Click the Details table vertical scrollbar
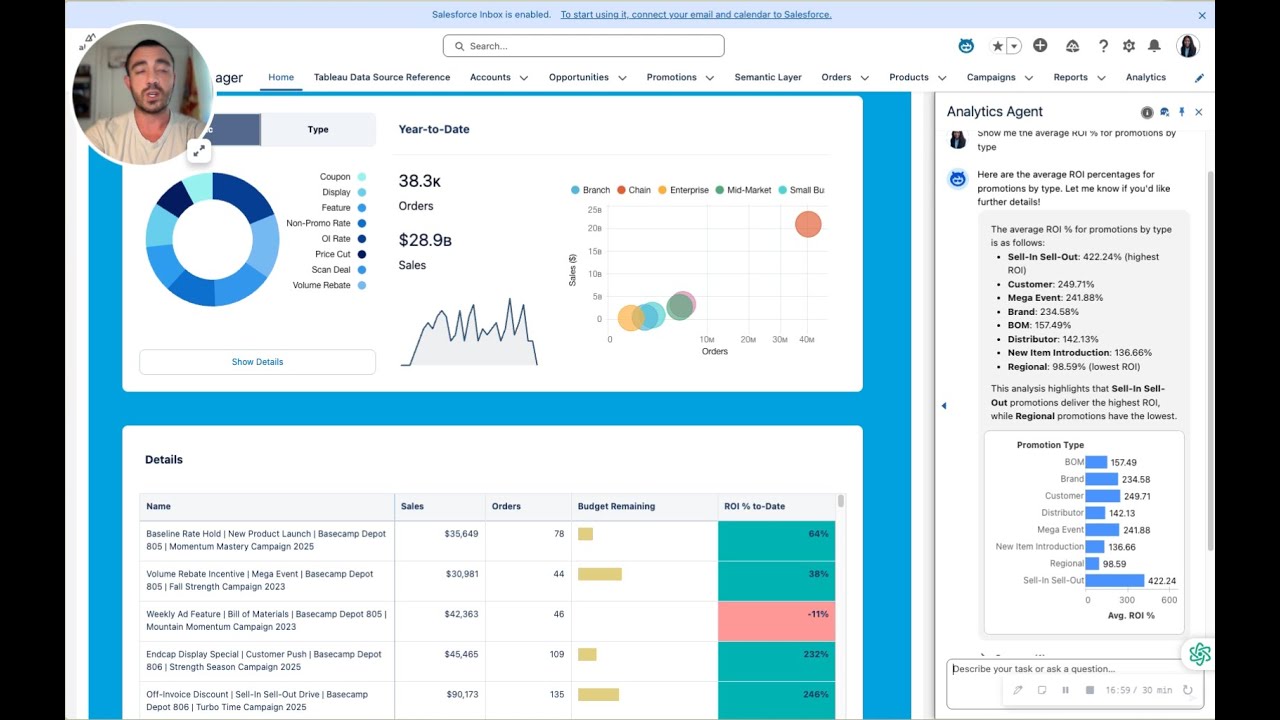This screenshot has width=1280, height=720. pyautogui.click(x=841, y=501)
